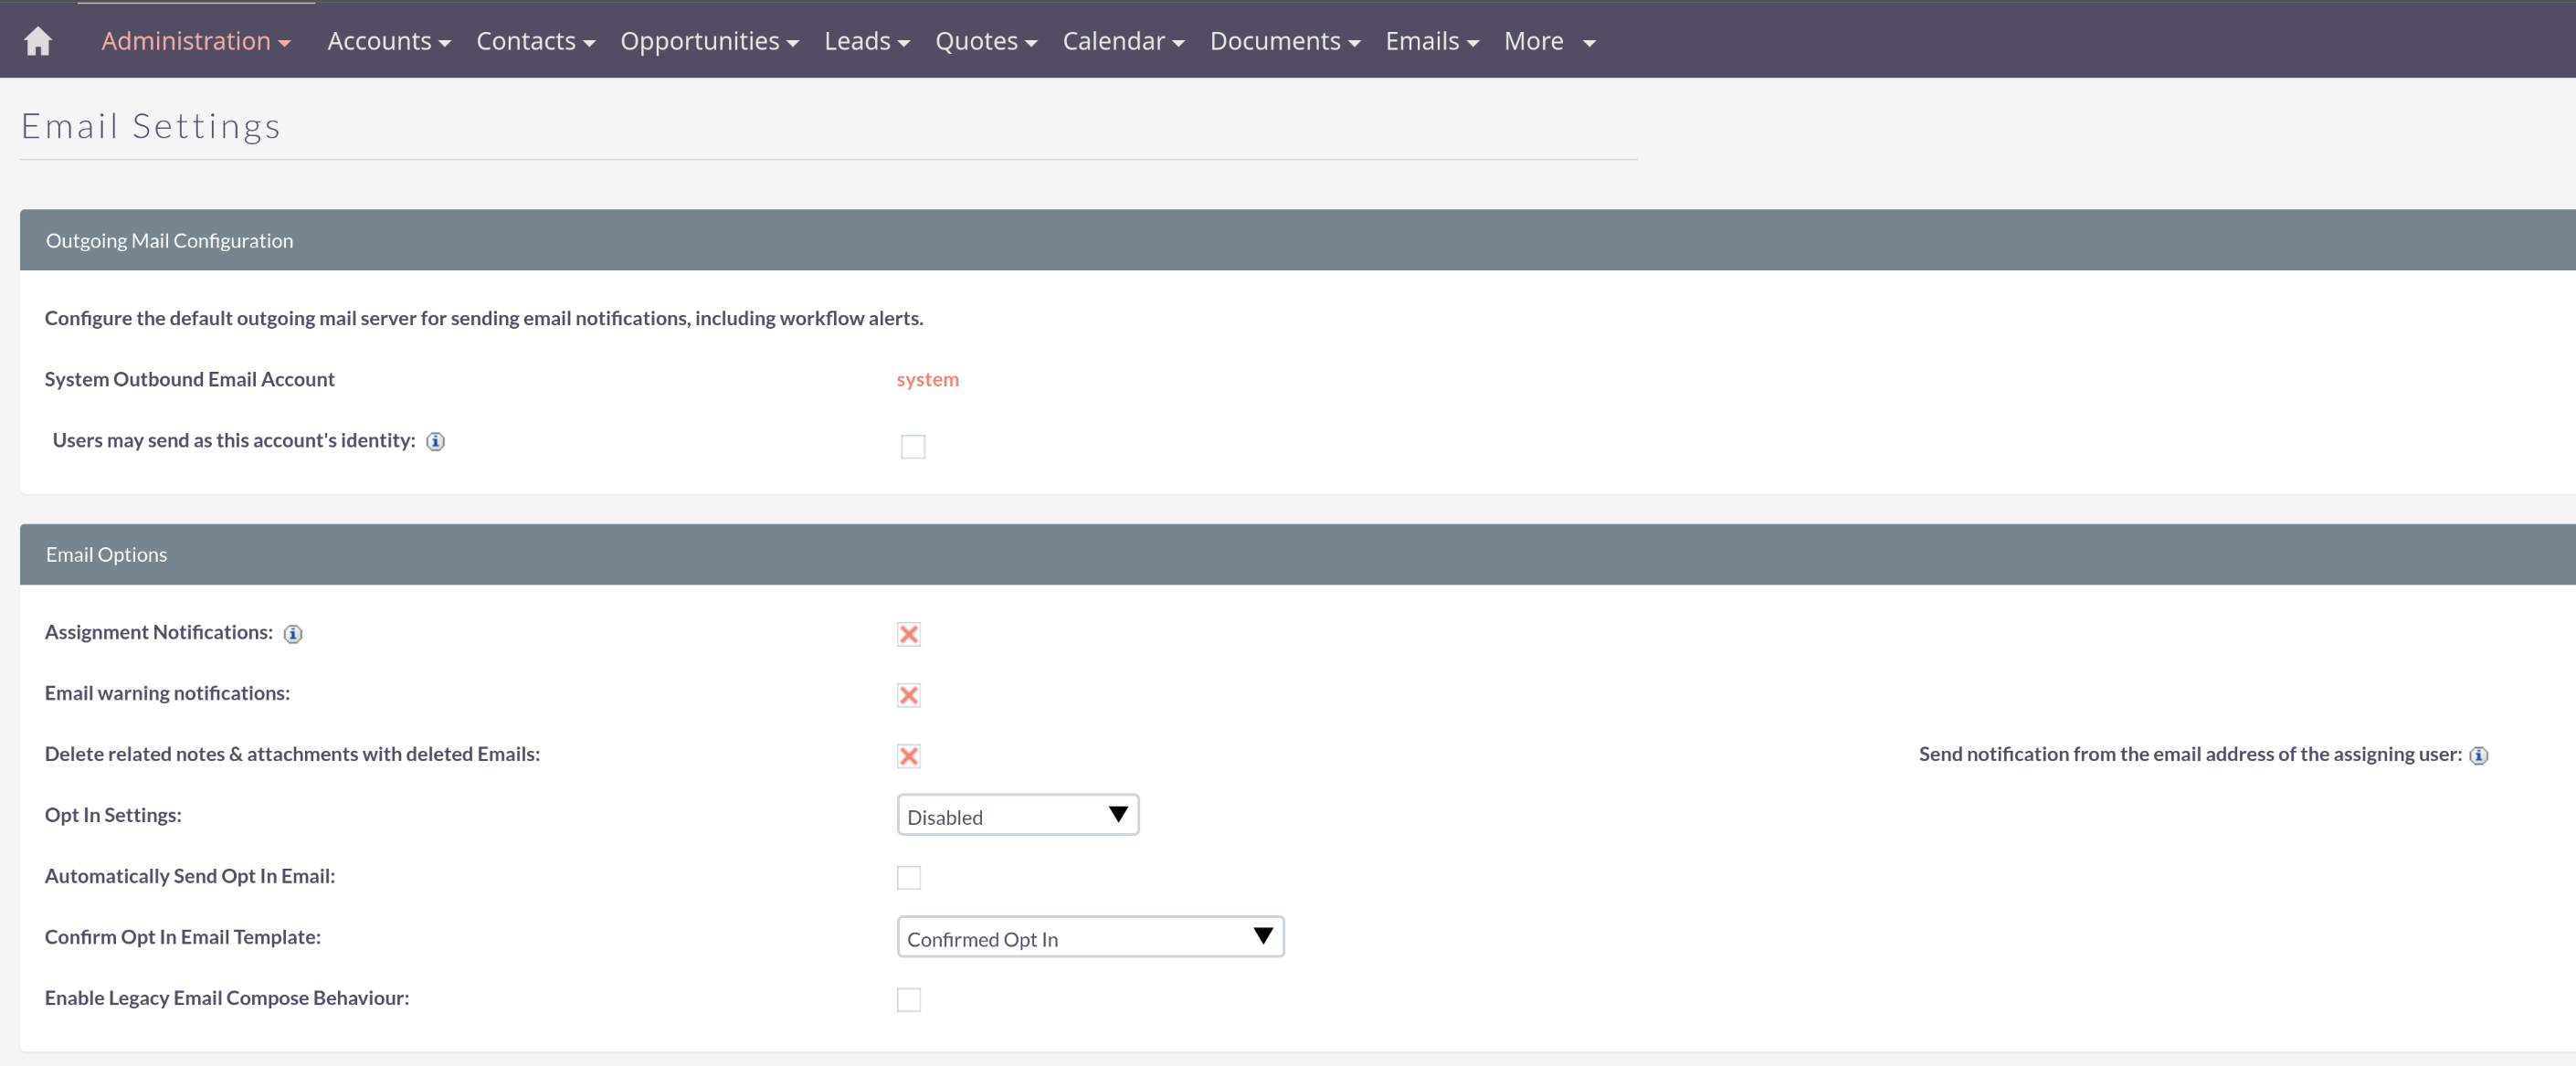
Task: Click info icon beside Users may send identity
Action: tap(435, 441)
